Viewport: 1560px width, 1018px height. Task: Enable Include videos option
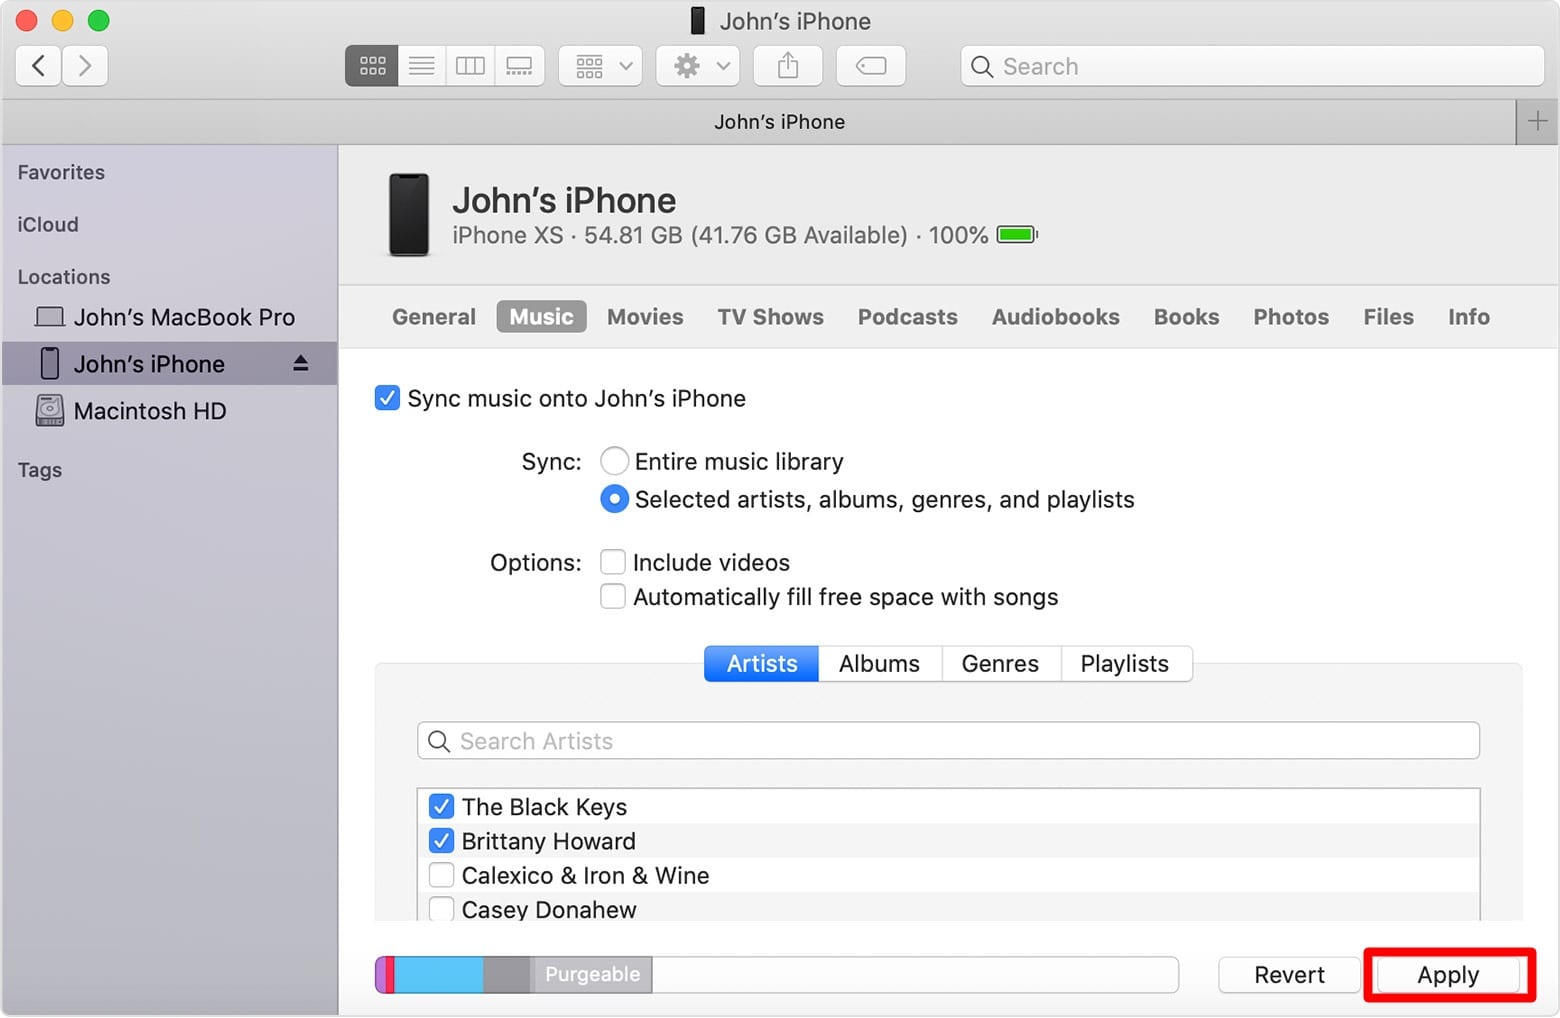coord(613,562)
